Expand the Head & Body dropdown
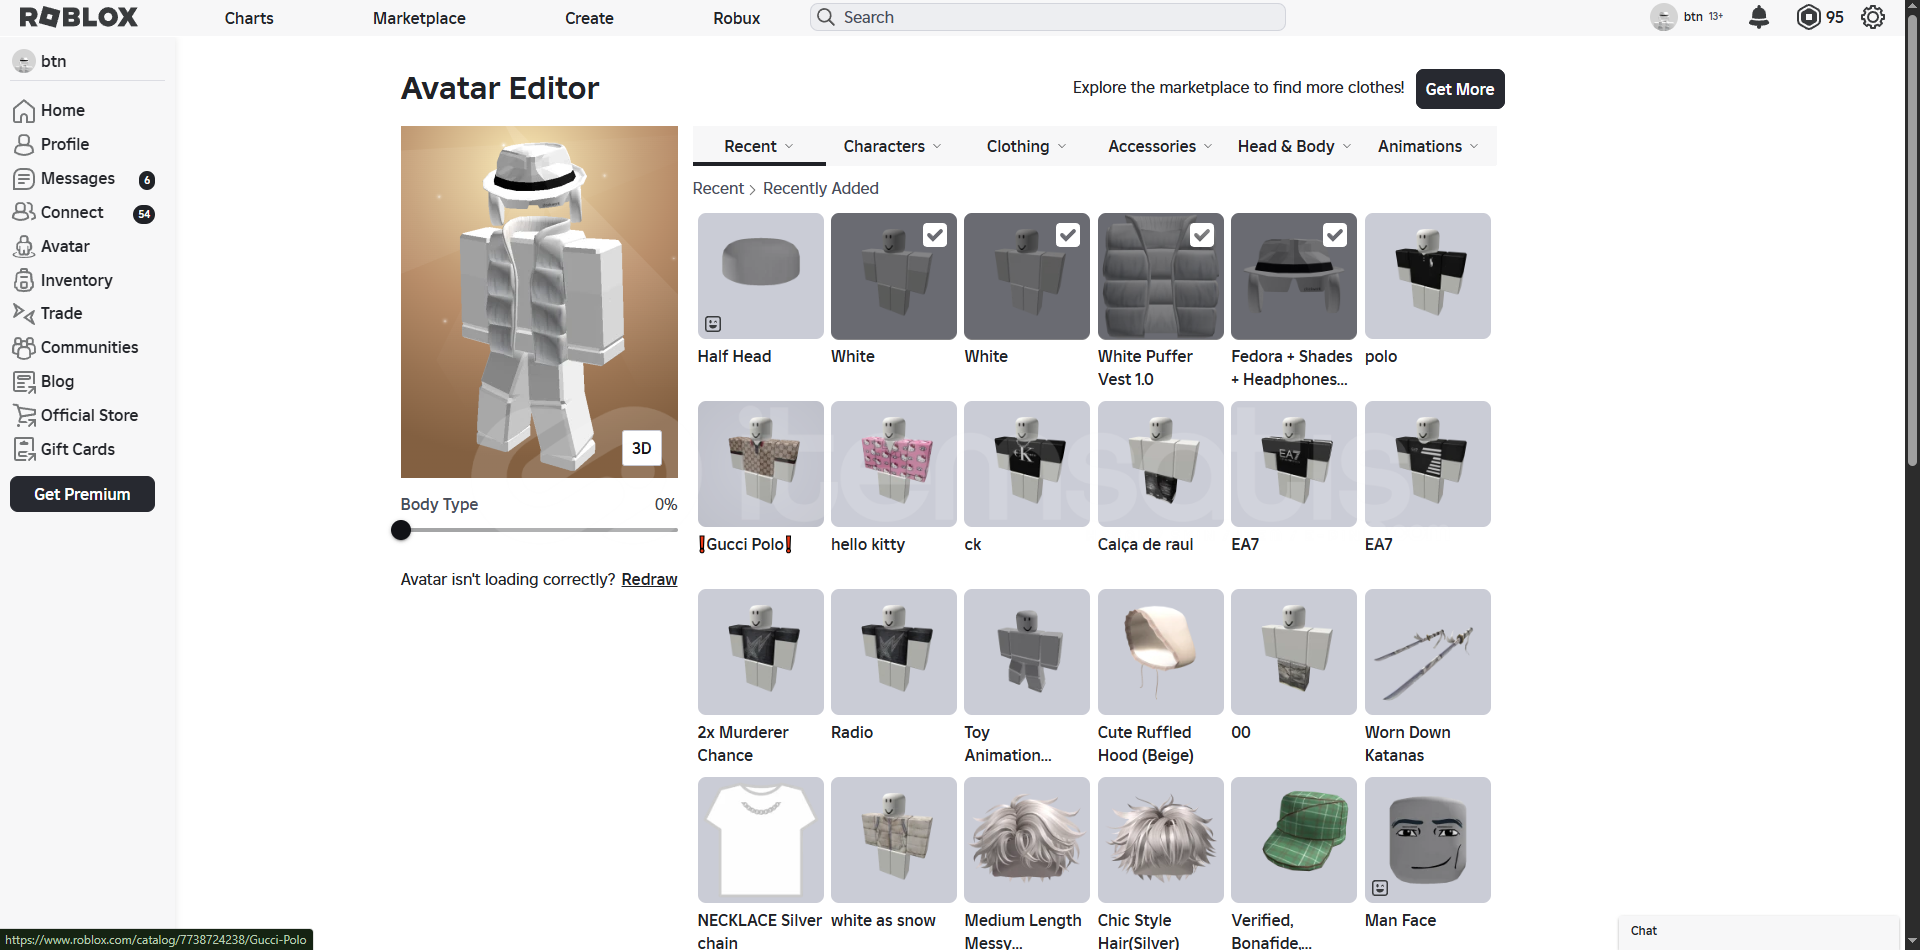1920x950 pixels. pyautogui.click(x=1294, y=146)
